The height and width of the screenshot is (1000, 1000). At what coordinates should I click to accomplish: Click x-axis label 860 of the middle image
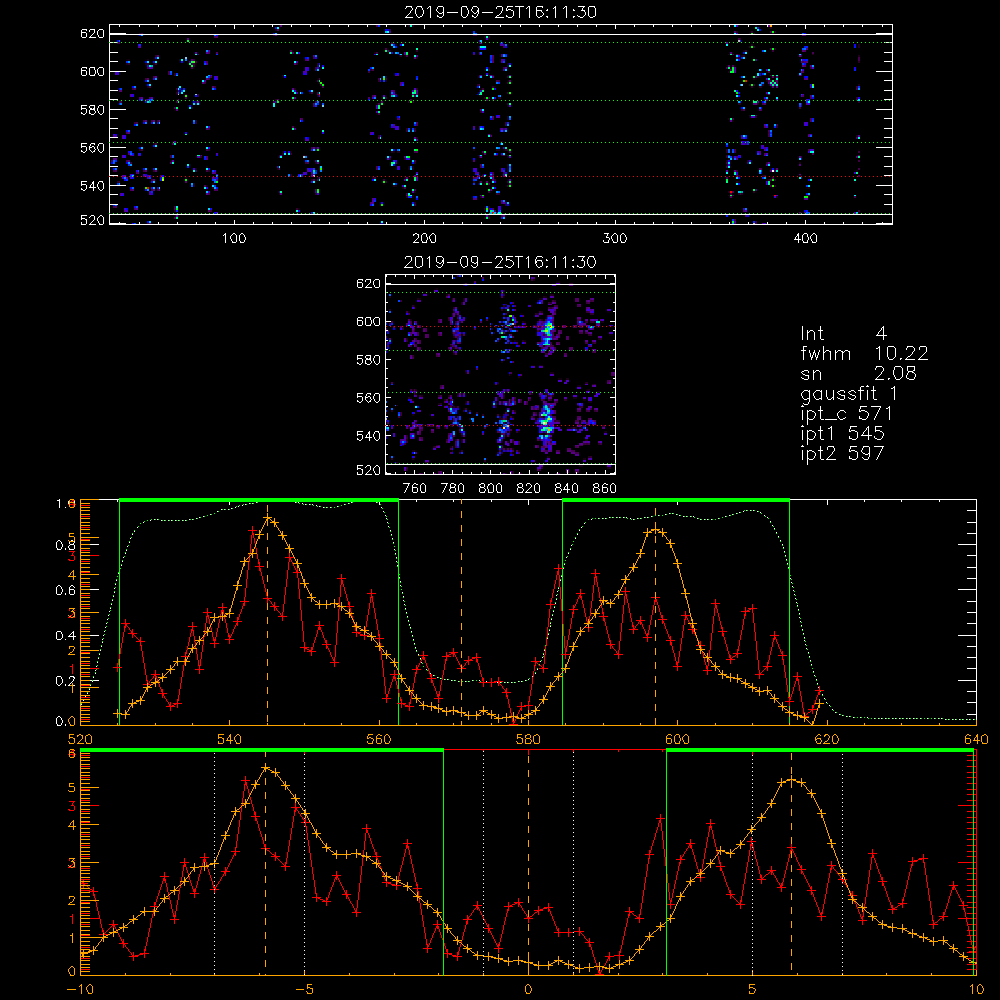(x=605, y=489)
